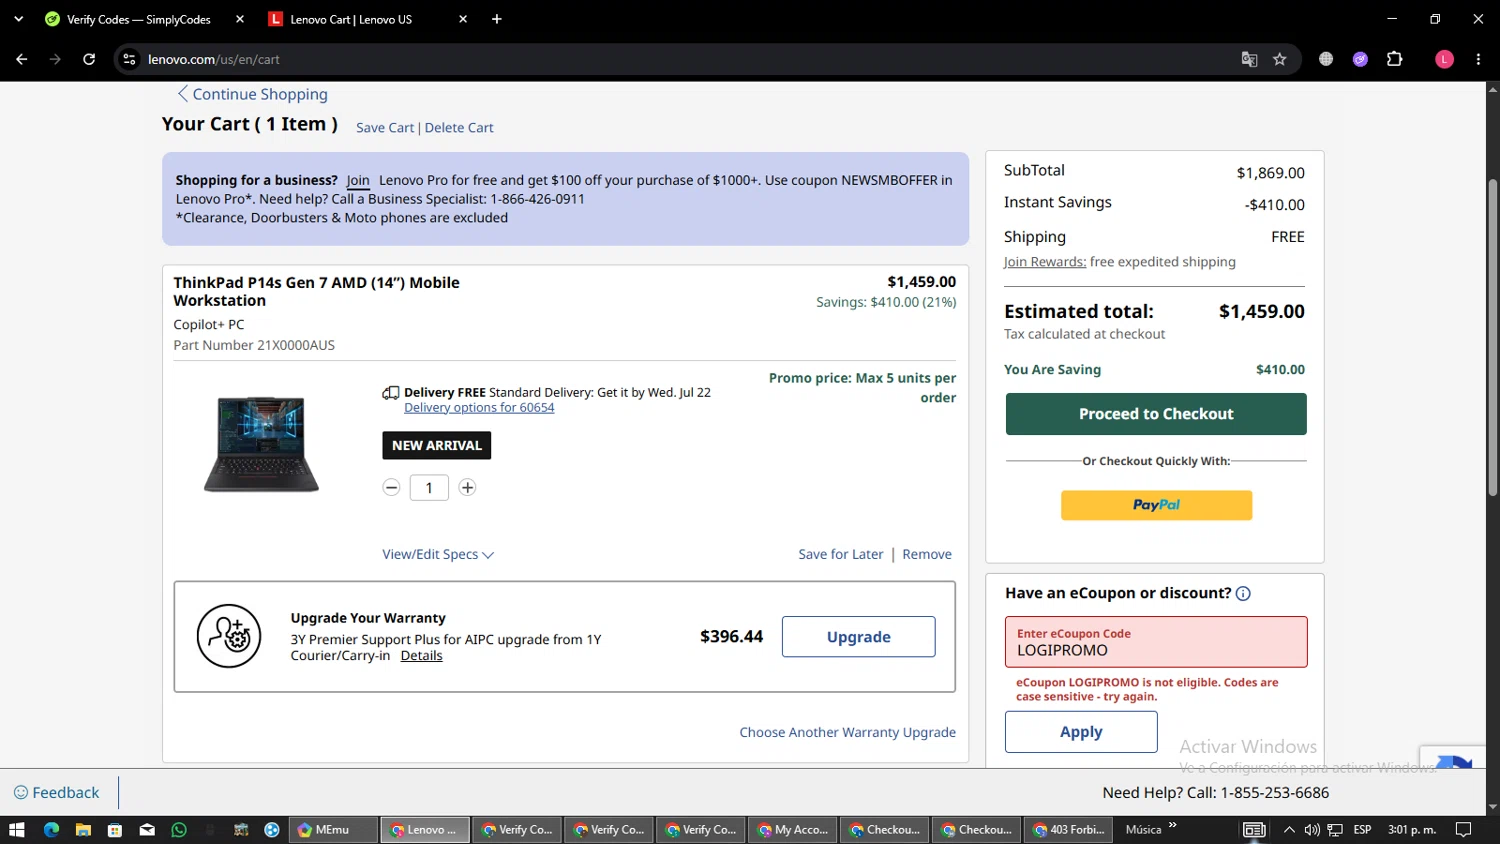
Task: Reload the Lenovo cart page
Action: click(x=89, y=59)
